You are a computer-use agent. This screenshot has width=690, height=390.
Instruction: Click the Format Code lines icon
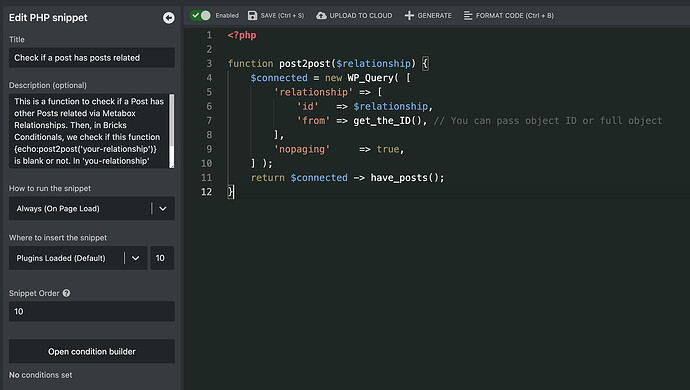click(467, 15)
